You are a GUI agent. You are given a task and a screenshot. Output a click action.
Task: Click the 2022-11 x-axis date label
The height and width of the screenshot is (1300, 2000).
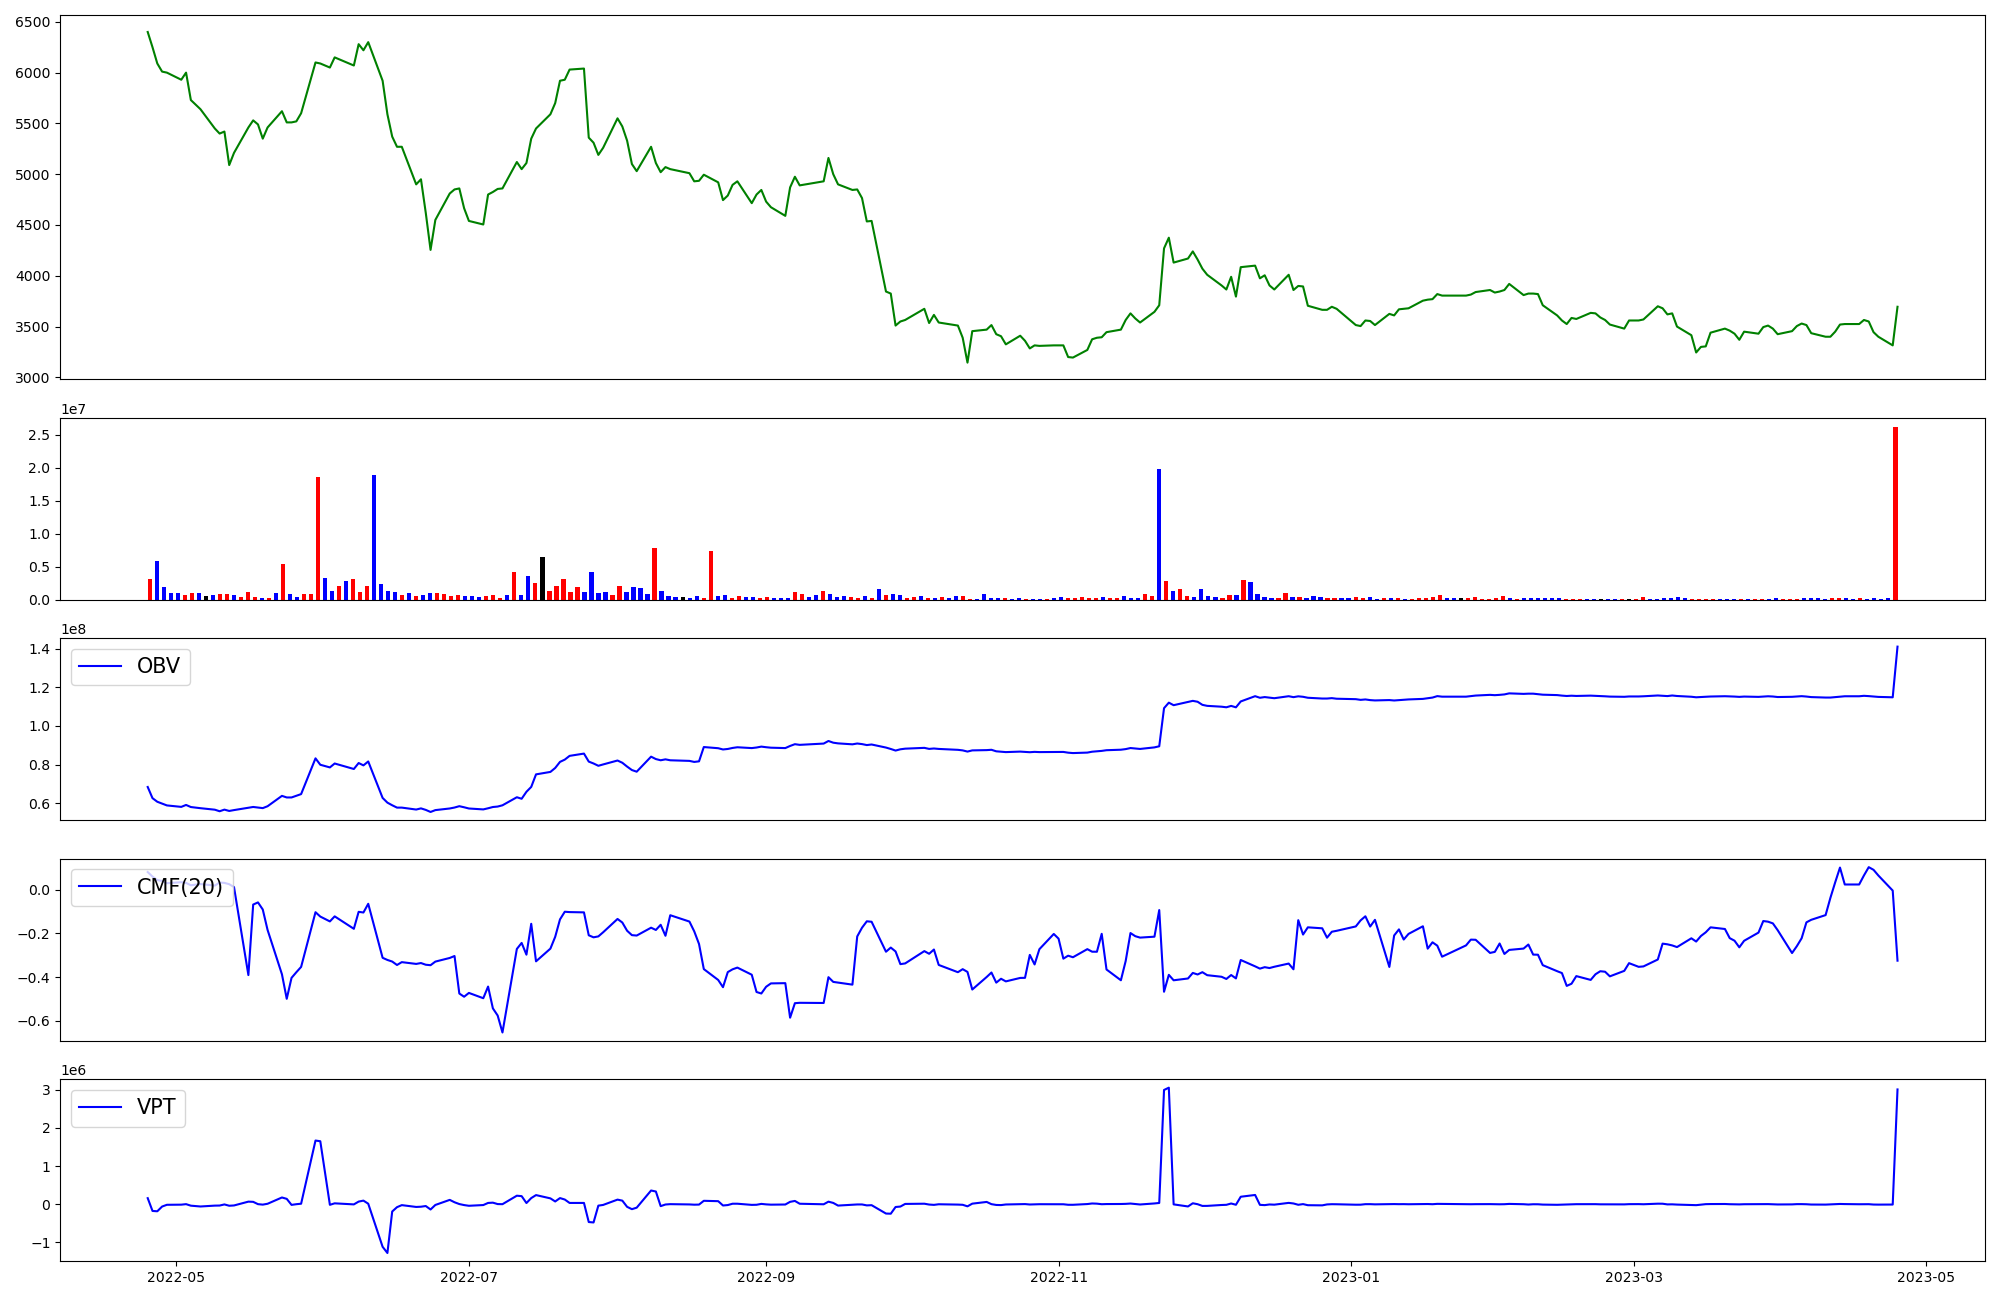pos(1059,1277)
